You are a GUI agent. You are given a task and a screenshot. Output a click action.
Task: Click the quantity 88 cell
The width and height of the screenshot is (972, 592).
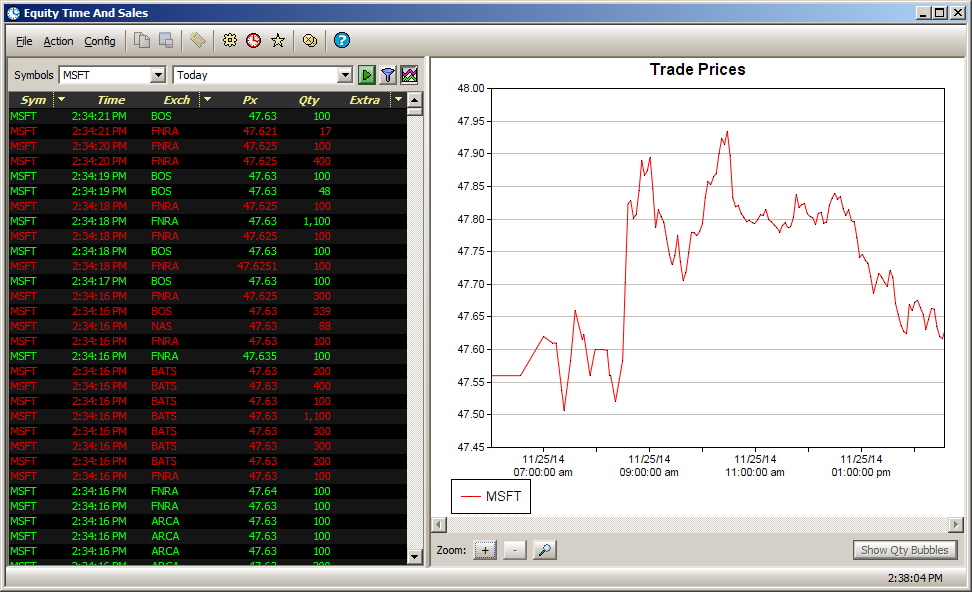[x=325, y=326]
